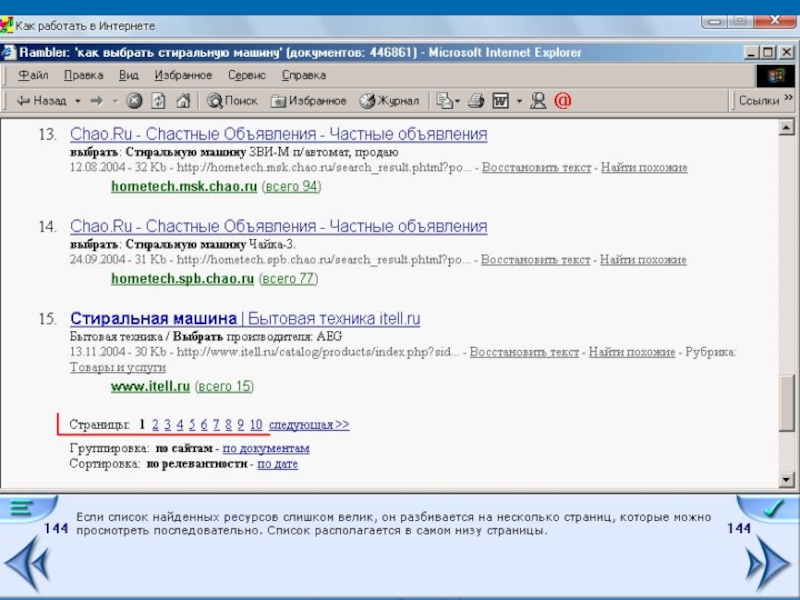Click the tutorial checkmark icon
Screen dimensions: 800x600
[773, 508]
